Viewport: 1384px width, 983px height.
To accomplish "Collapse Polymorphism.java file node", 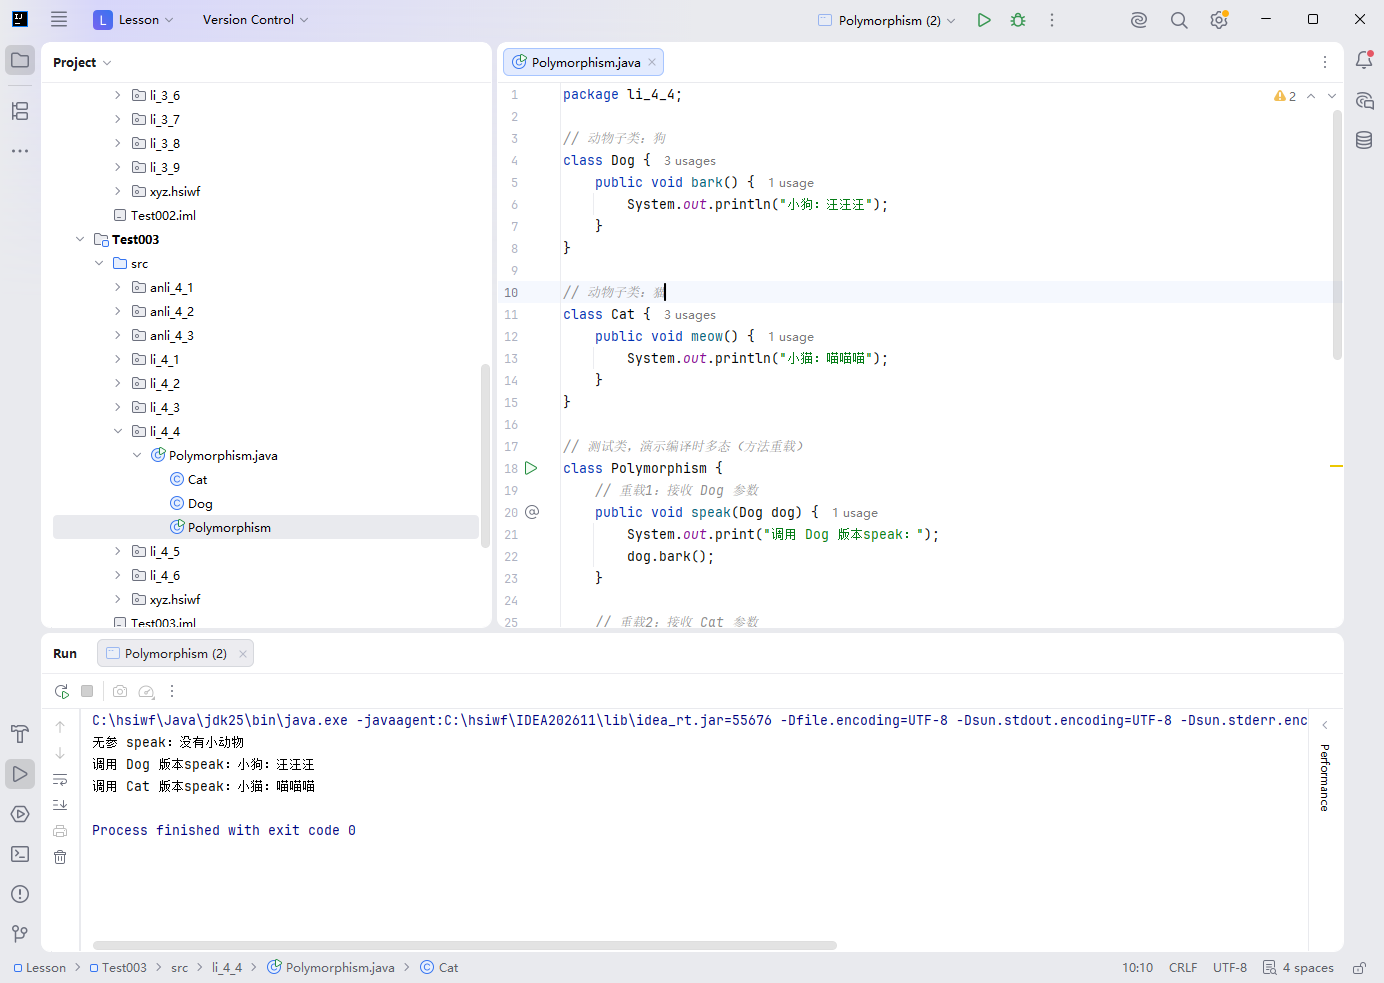I will pos(137,455).
